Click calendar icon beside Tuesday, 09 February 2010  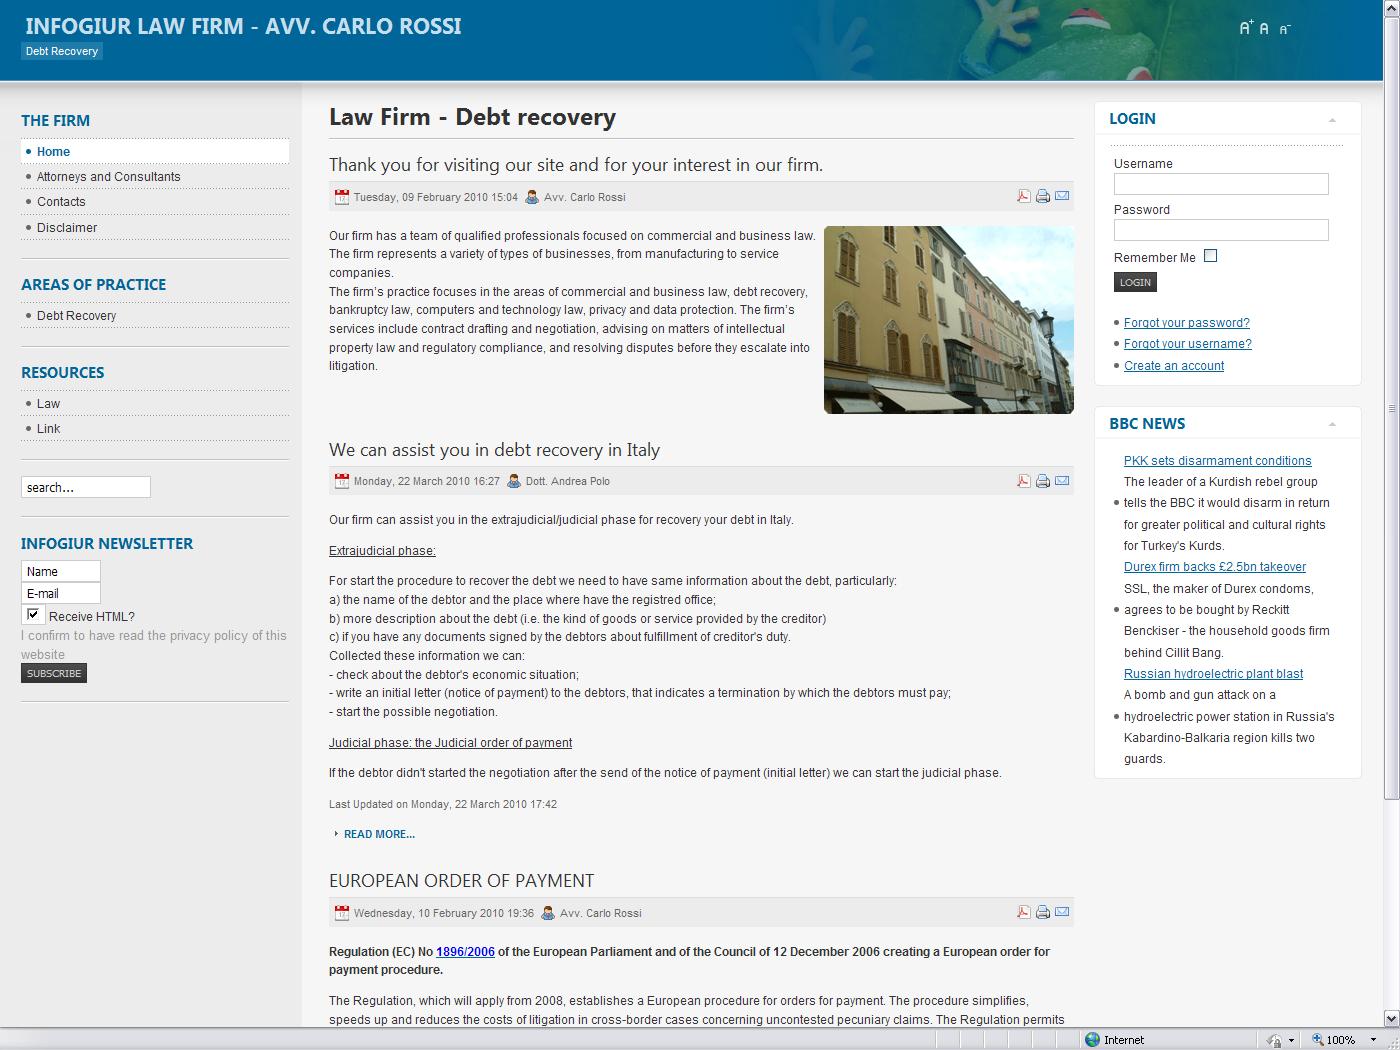pyautogui.click(x=342, y=197)
